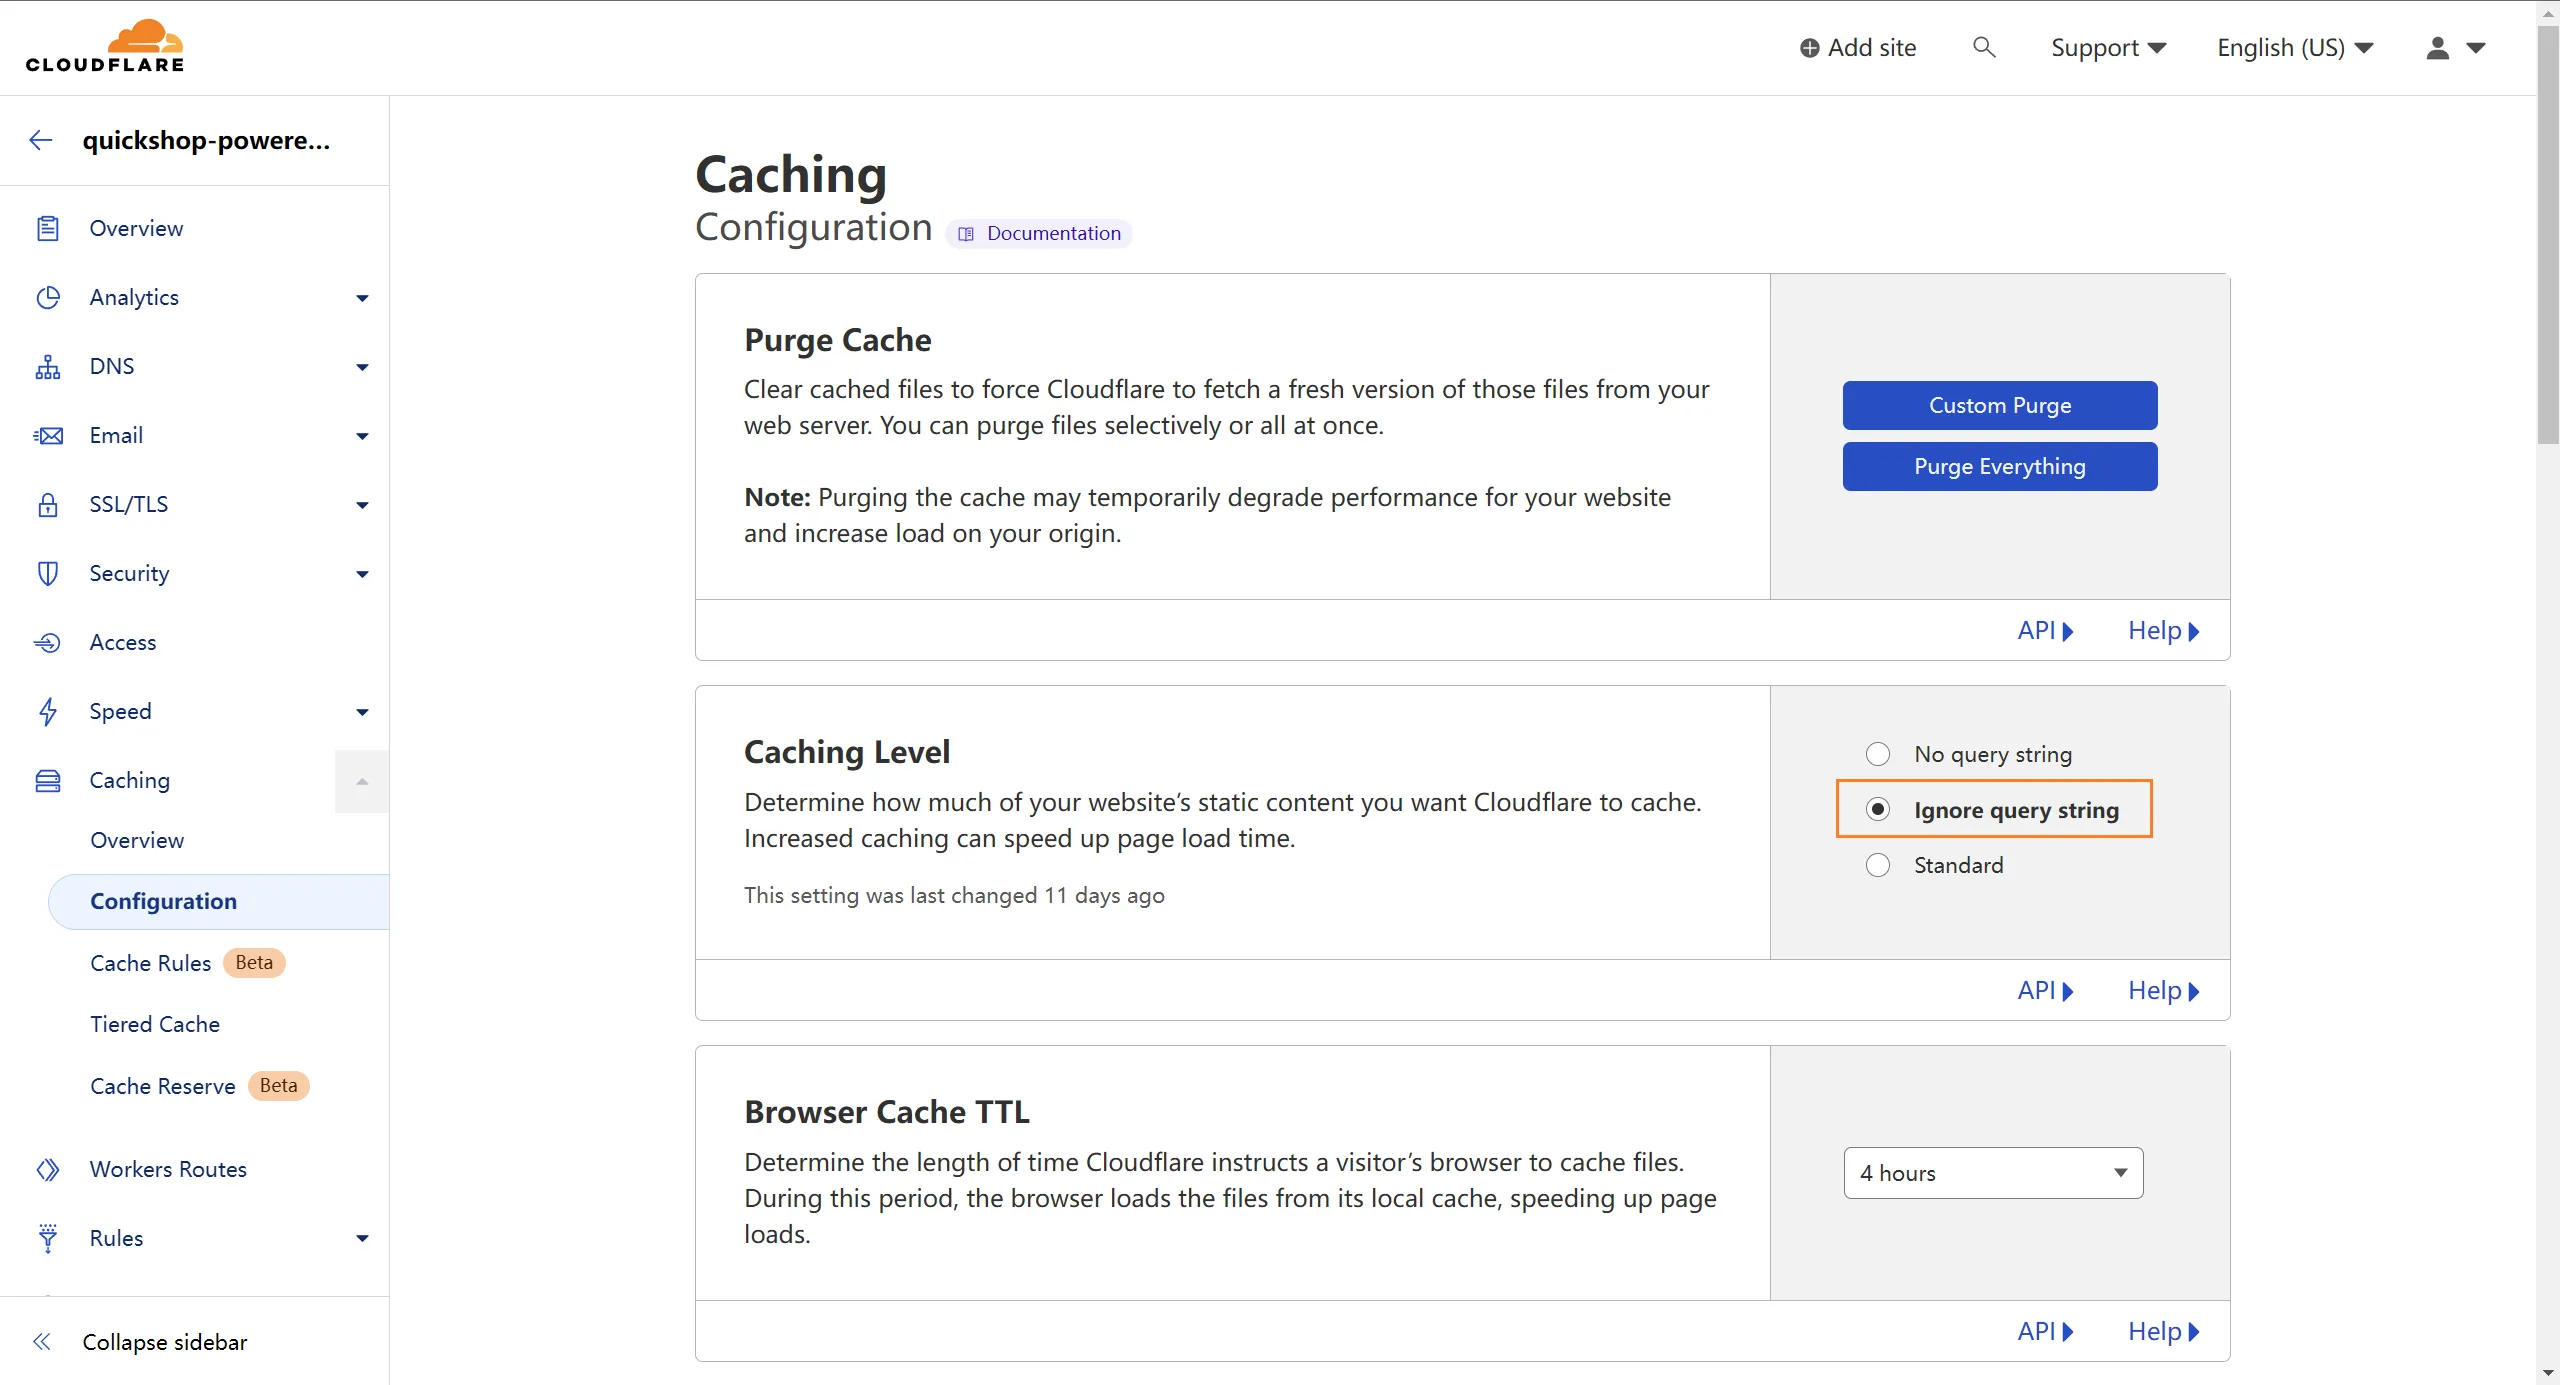
Task: Go to the Tiered Cache page
Action: click(x=155, y=1024)
